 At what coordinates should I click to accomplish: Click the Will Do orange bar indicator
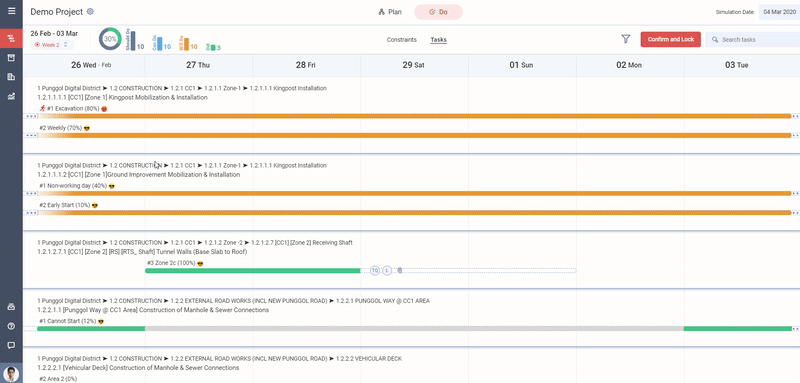(186, 44)
